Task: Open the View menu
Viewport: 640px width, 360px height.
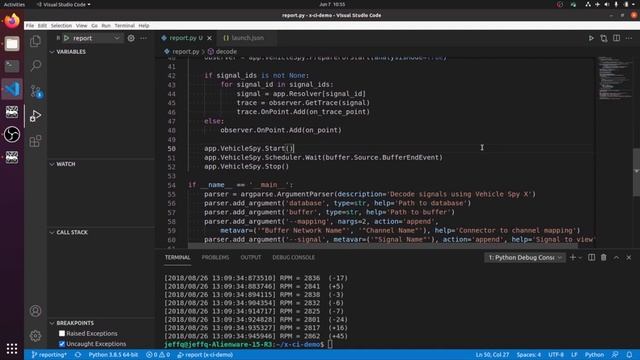Action: [82, 25]
